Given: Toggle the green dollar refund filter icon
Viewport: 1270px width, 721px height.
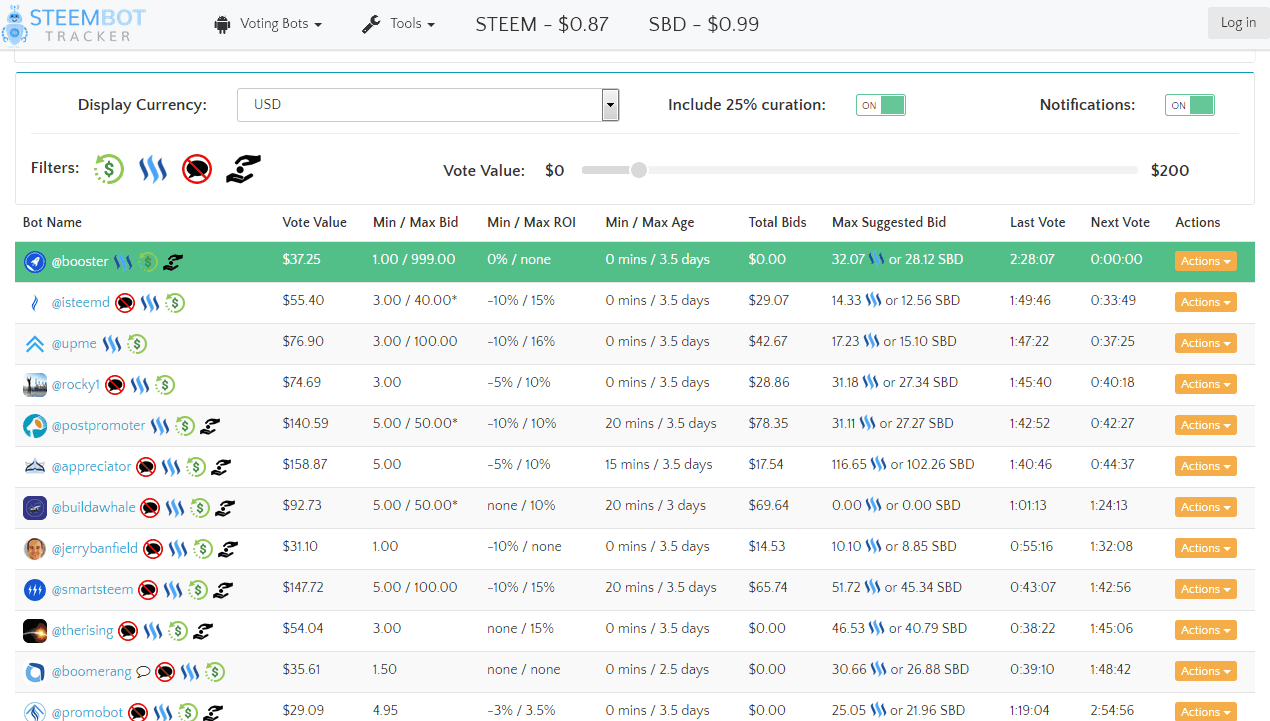Looking at the screenshot, I should 109,169.
